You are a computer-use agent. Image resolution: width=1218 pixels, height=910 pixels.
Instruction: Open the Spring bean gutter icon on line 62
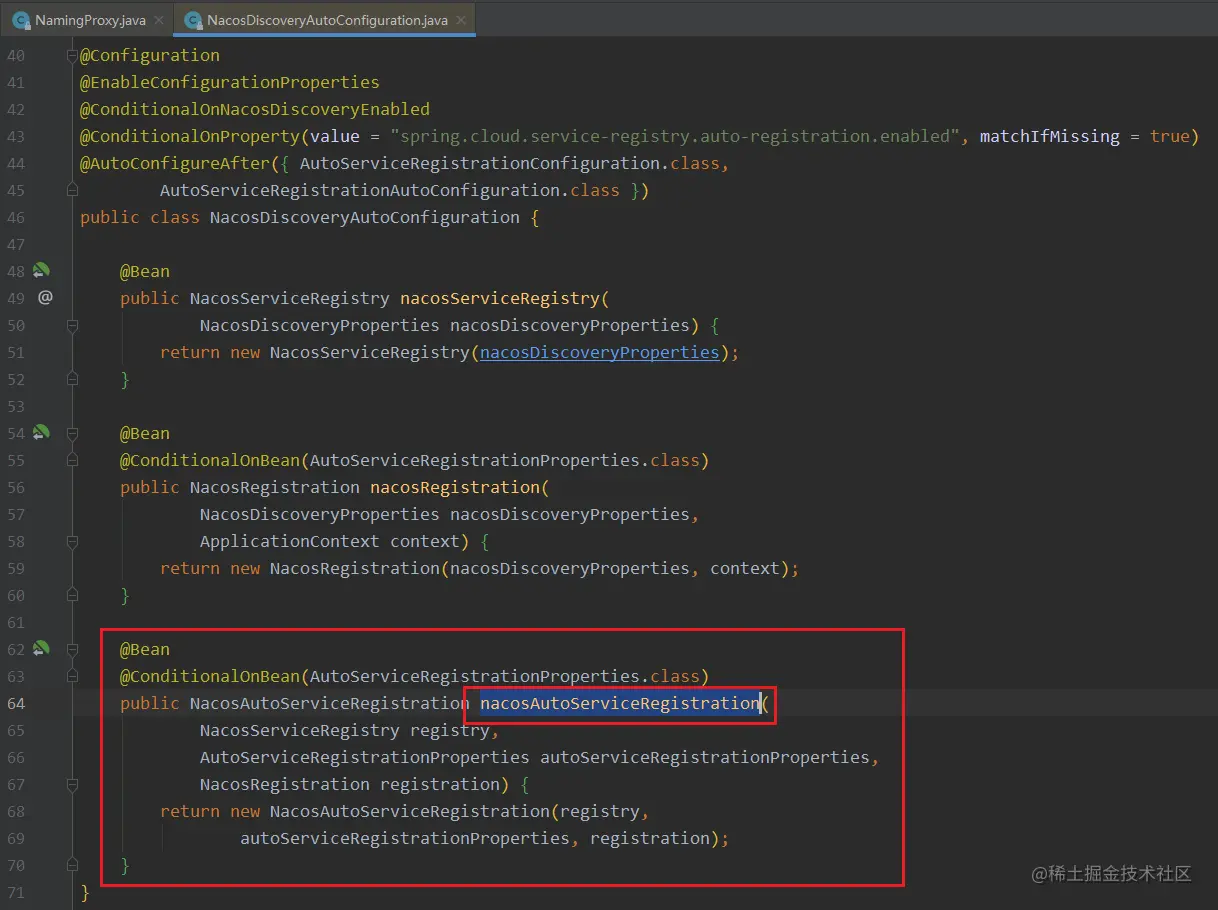click(x=40, y=648)
